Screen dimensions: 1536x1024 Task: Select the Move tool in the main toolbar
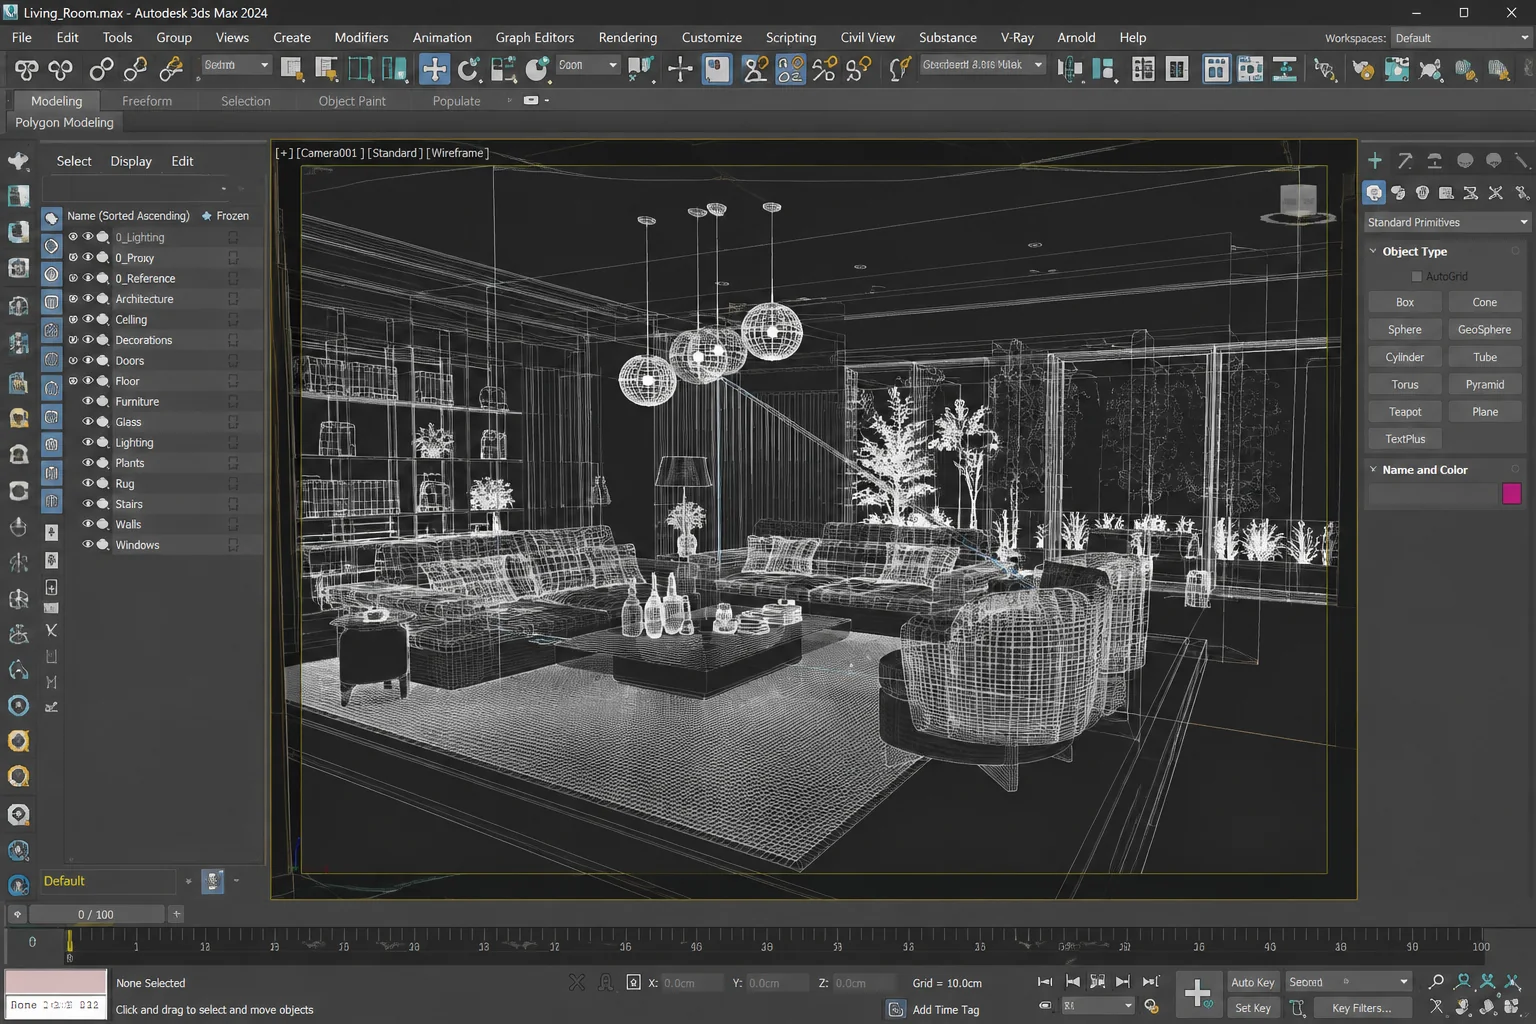pos(434,68)
